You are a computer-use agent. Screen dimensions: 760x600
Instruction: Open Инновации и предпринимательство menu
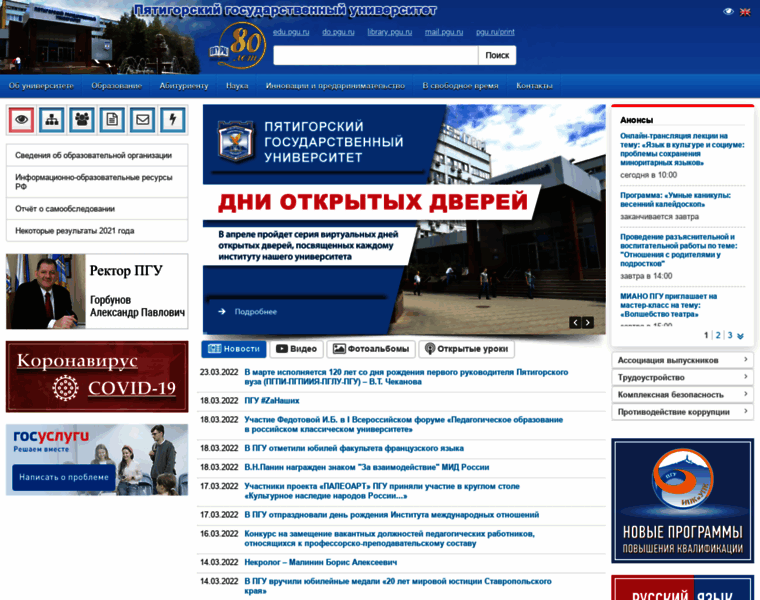[x=335, y=86]
